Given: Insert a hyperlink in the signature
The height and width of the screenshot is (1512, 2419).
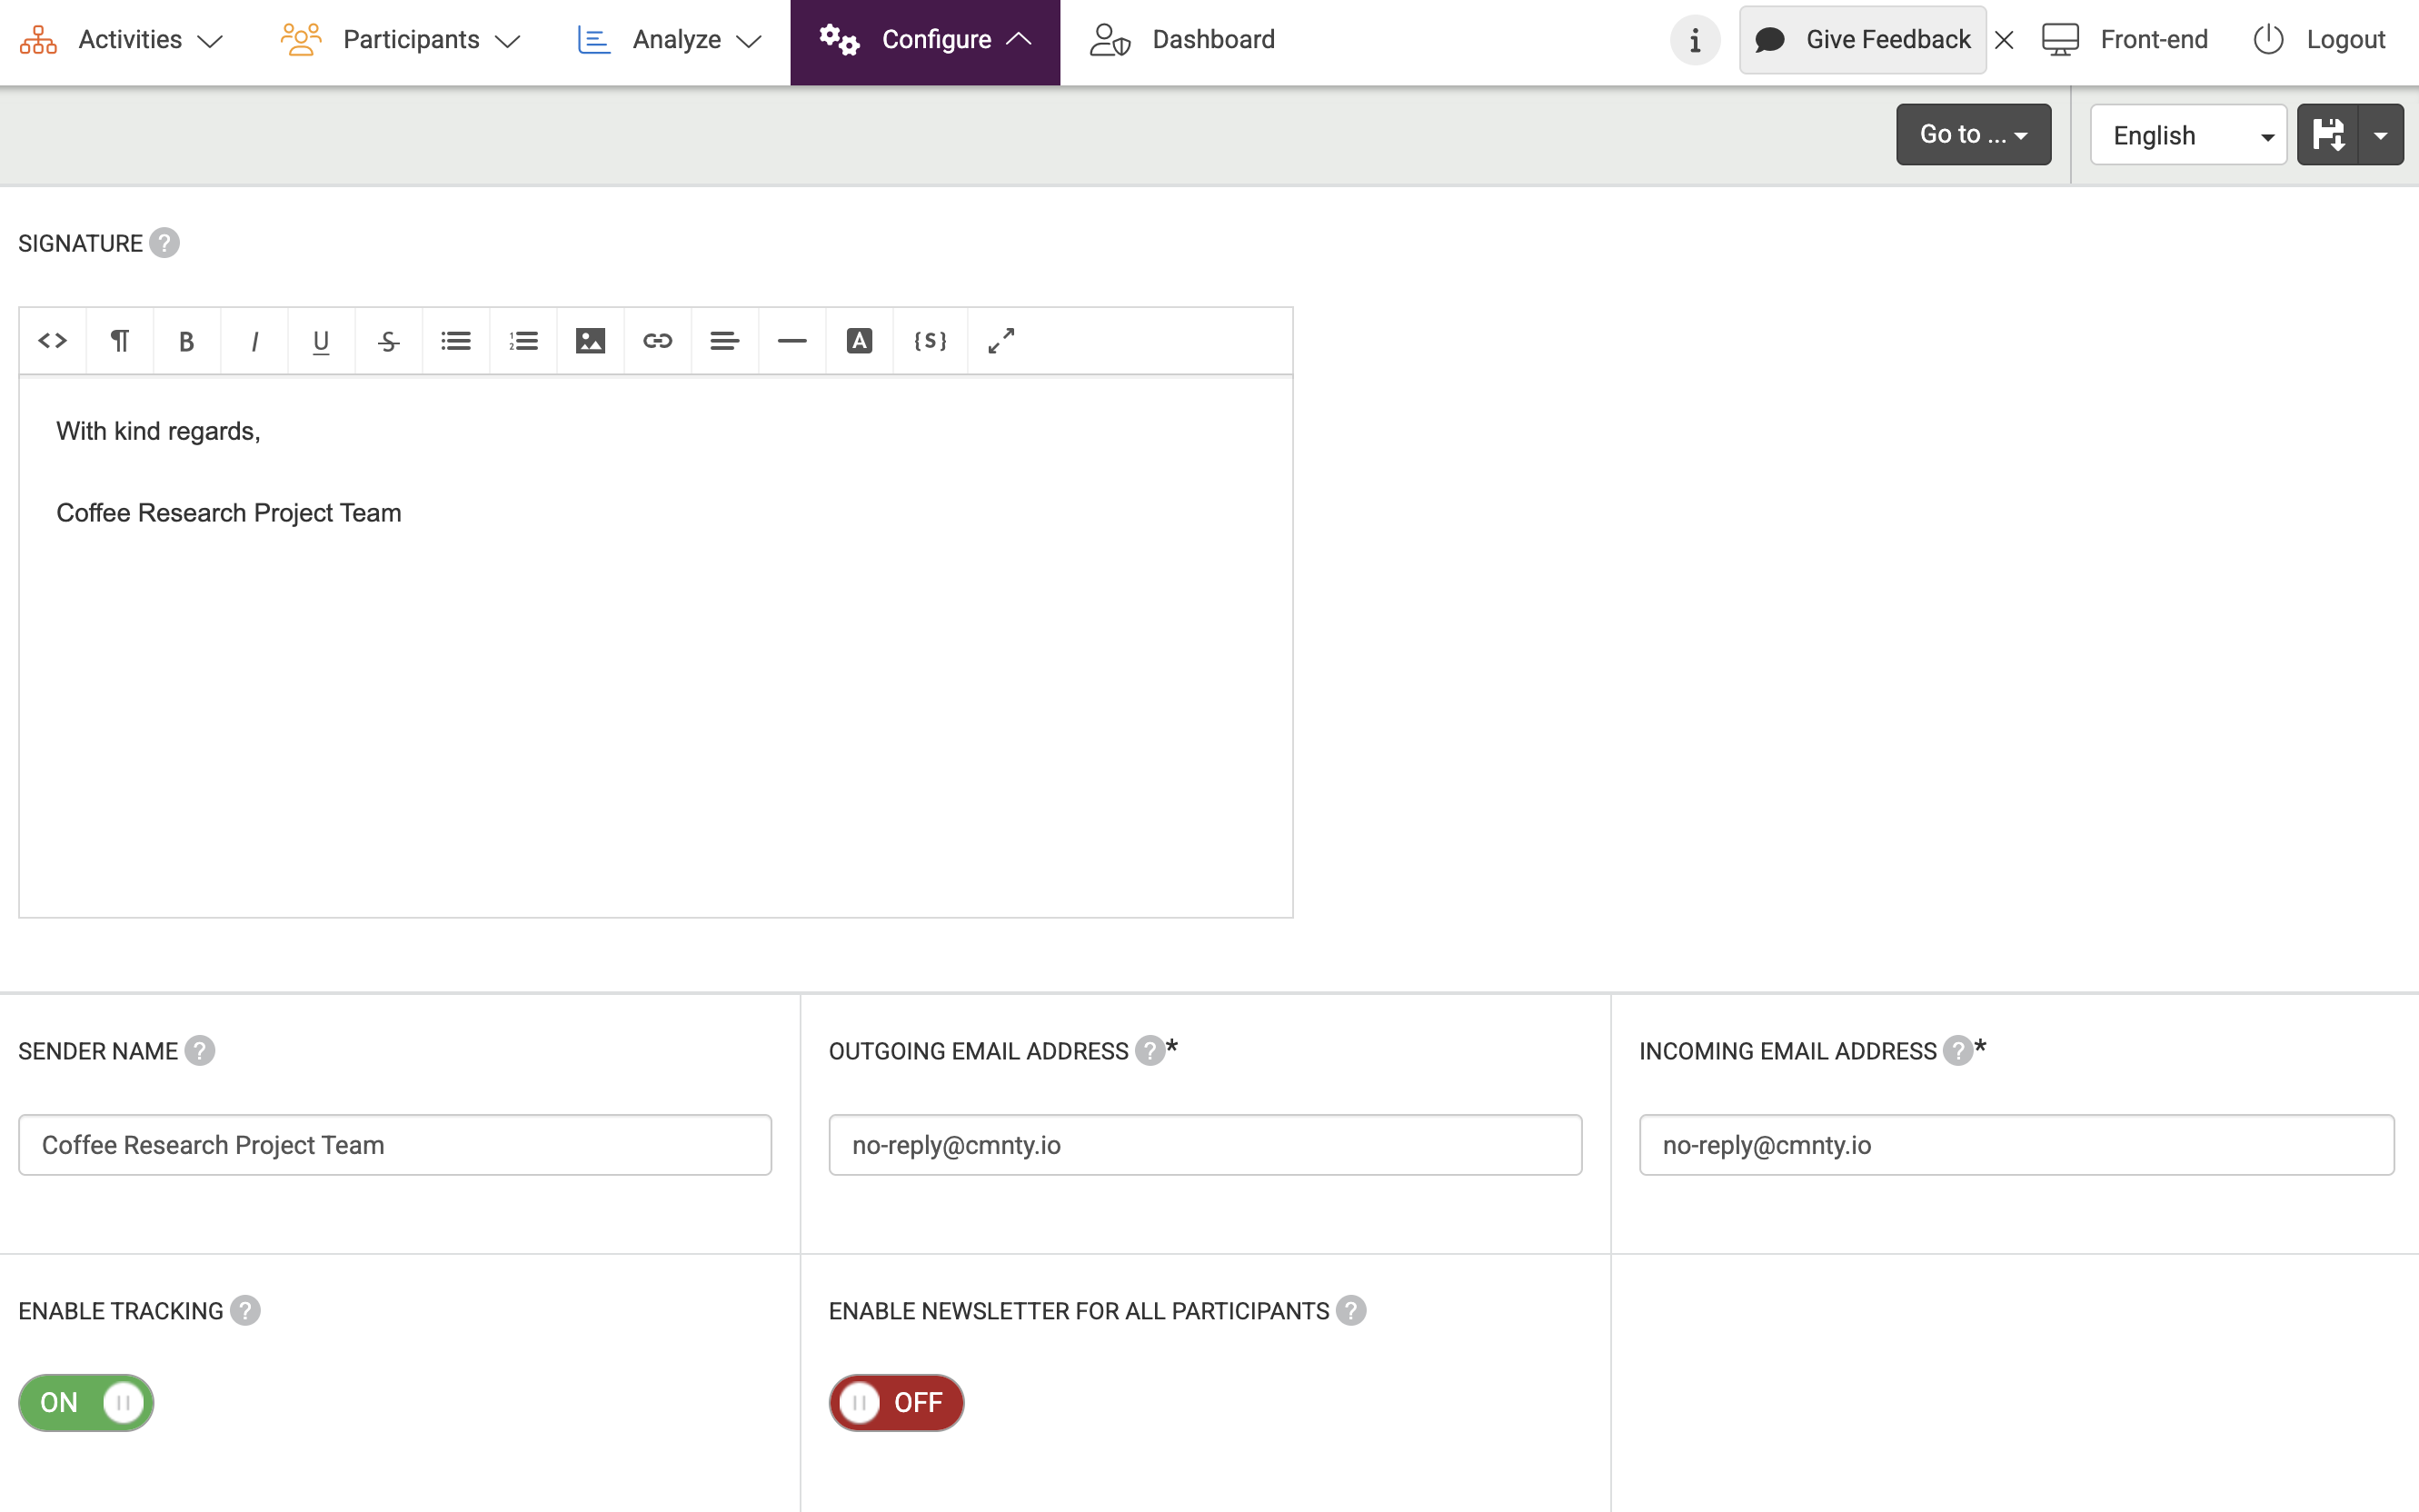Looking at the screenshot, I should (657, 341).
